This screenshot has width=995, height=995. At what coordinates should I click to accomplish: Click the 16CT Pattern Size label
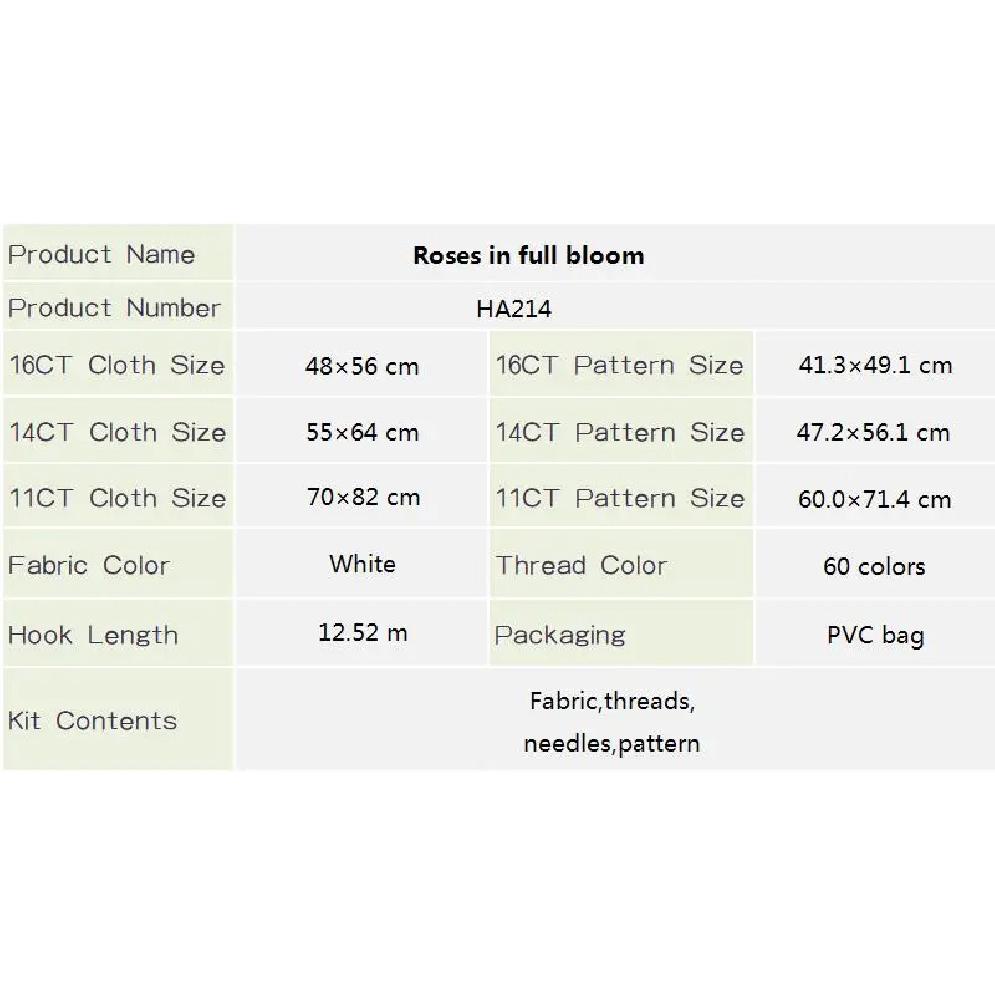pyautogui.click(x=619, y=365)
